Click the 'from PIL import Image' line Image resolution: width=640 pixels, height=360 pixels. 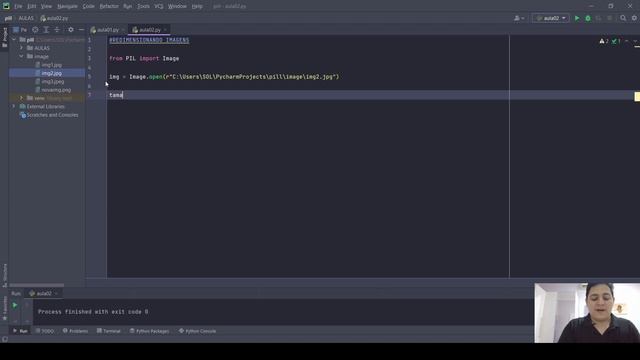(144, 58)
